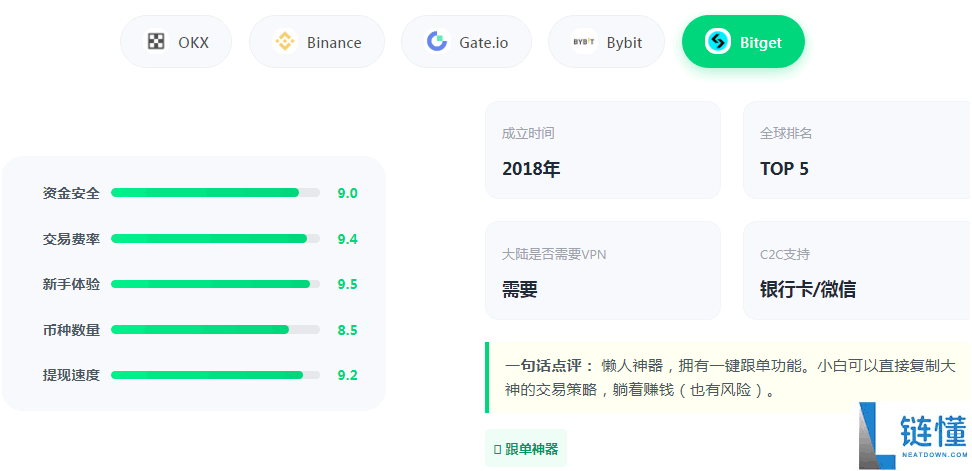Click the 新手体验 progress bar
Image resolution: width=972 pixels, height=471 pixels.
pyautogui.click(x=216, y=284)
